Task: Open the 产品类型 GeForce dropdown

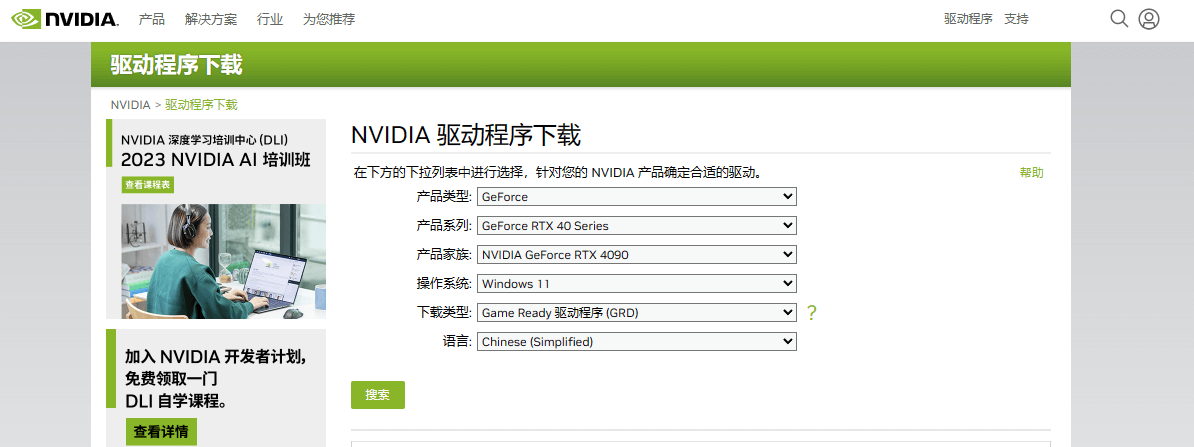Action: click(x=637, y=196)
